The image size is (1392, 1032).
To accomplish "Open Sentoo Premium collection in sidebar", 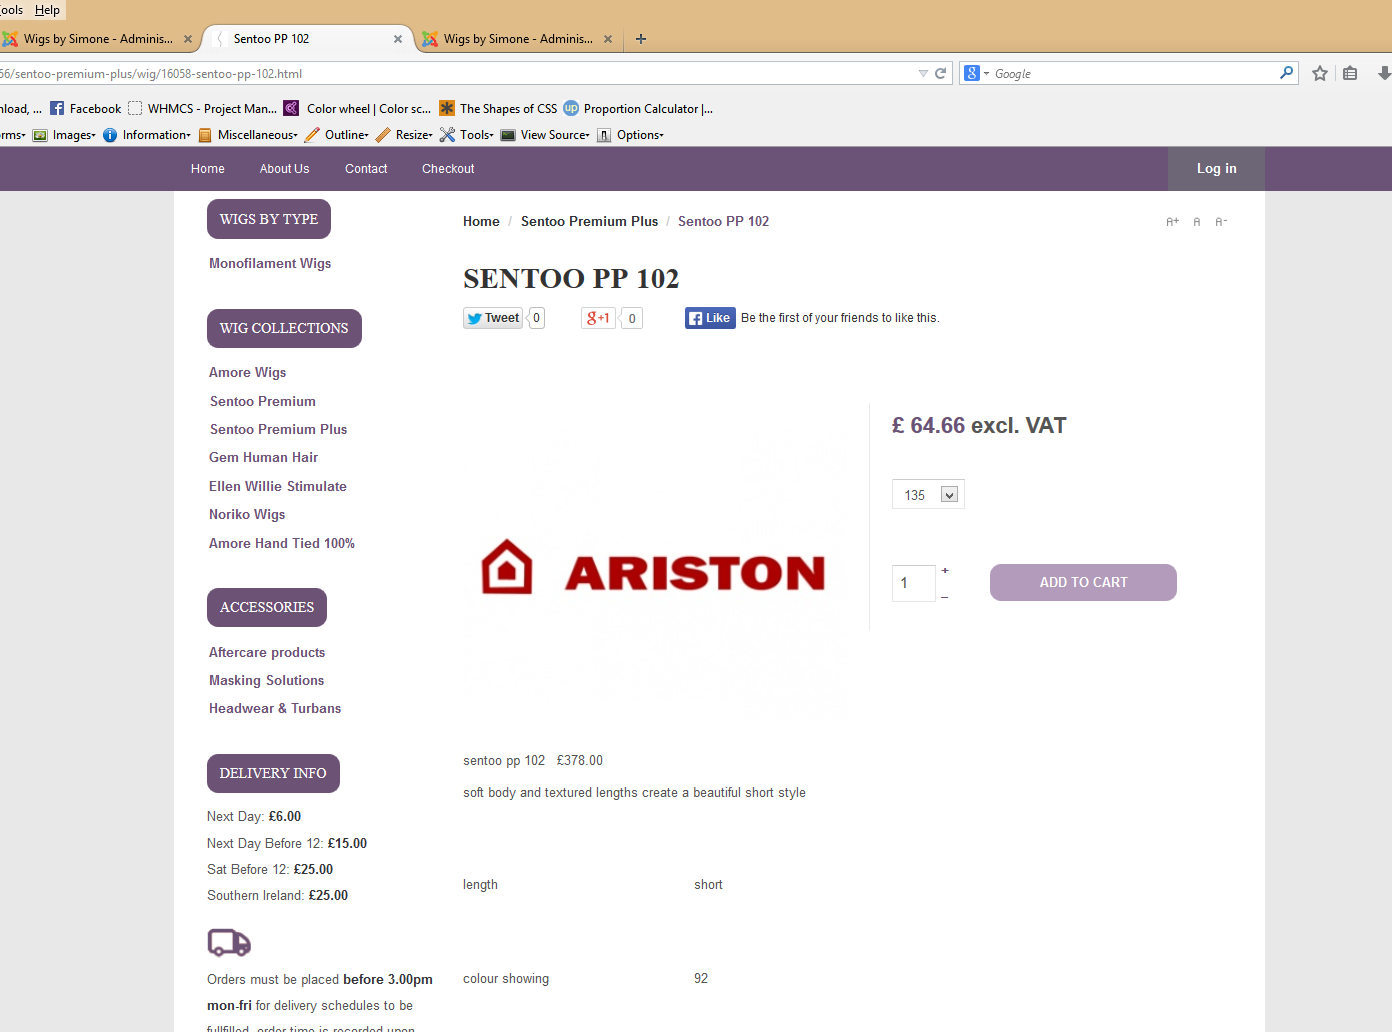I will (263, 401).
